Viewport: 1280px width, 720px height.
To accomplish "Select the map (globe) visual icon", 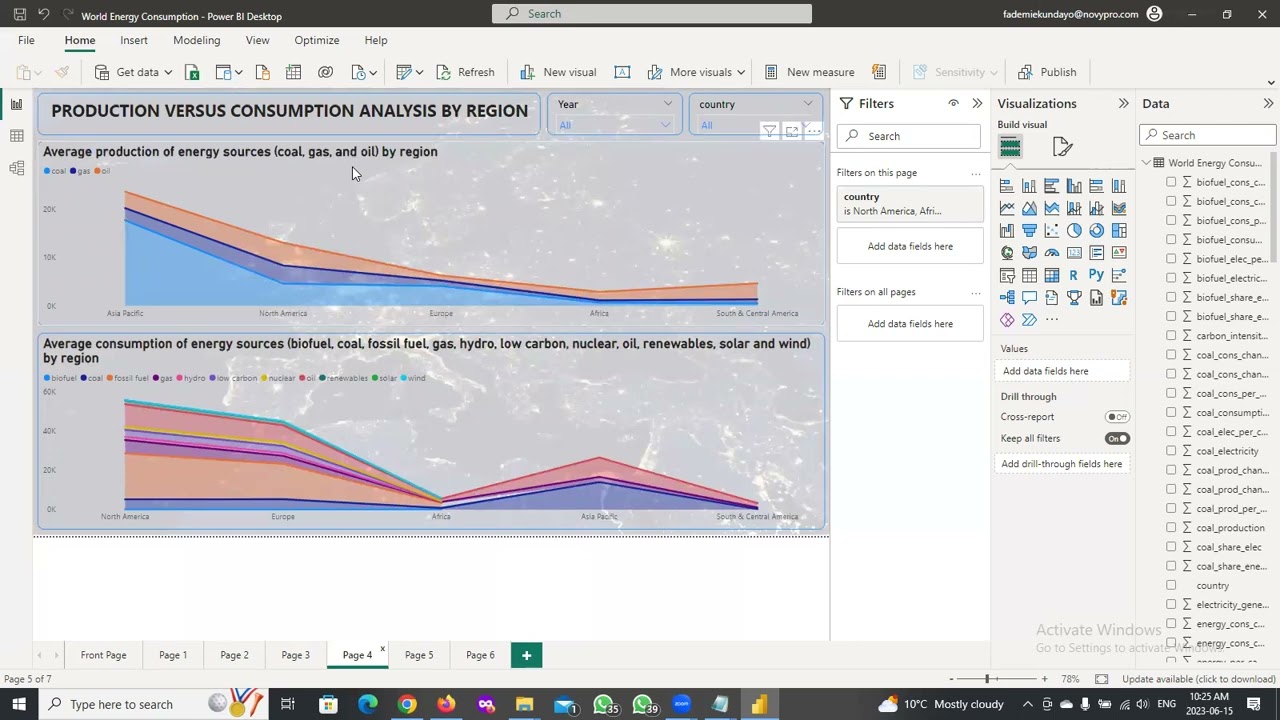I will pyautogui.click(x=1007, y=253).
